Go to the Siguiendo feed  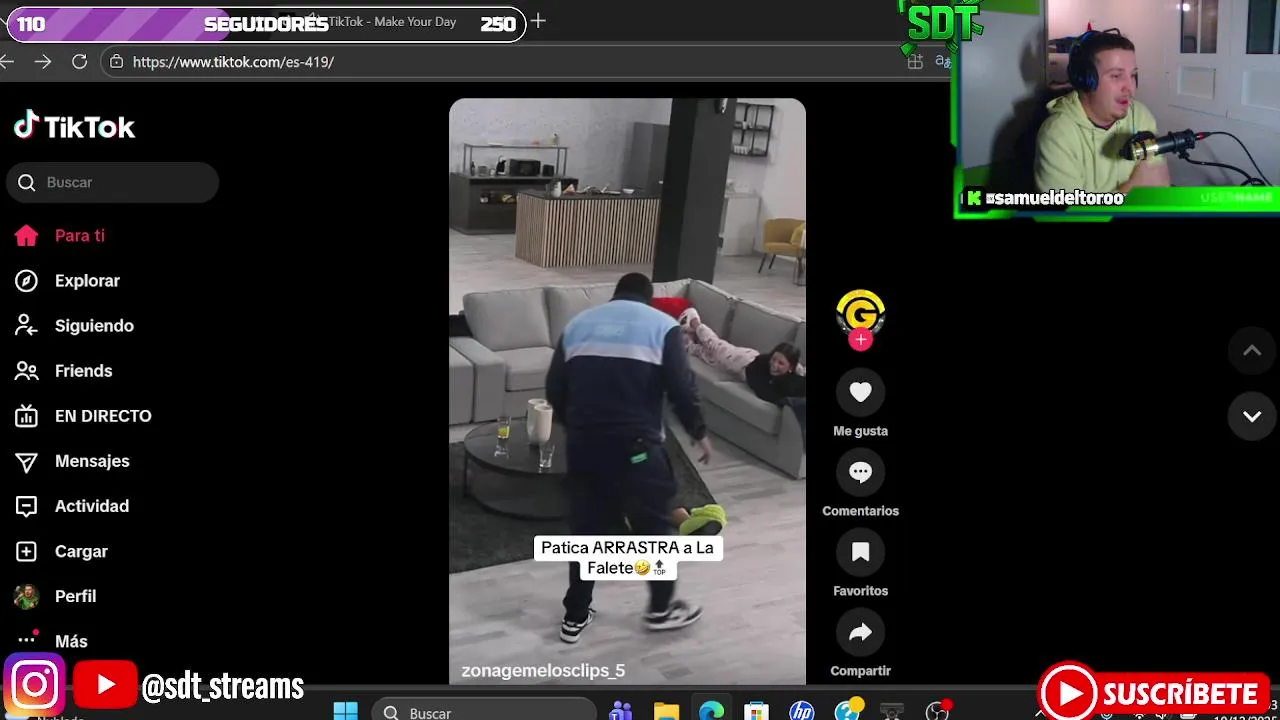click(x=94, y=326)
